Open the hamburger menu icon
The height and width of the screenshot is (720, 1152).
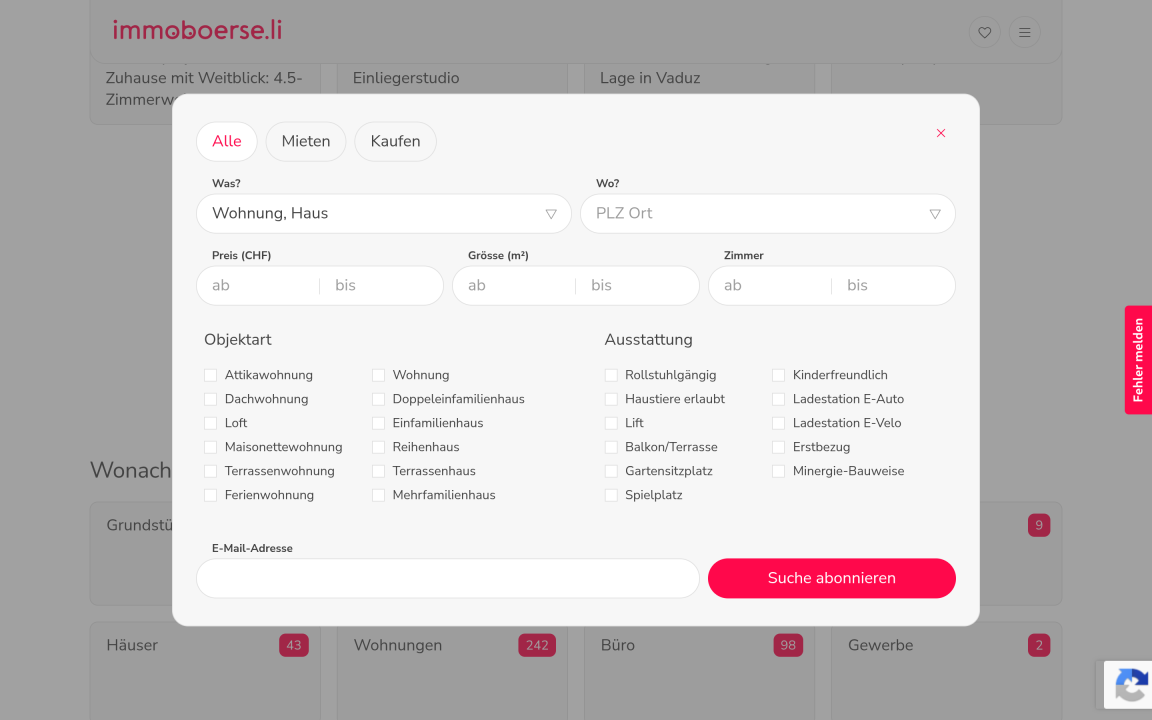click(x=1024, y=32)
